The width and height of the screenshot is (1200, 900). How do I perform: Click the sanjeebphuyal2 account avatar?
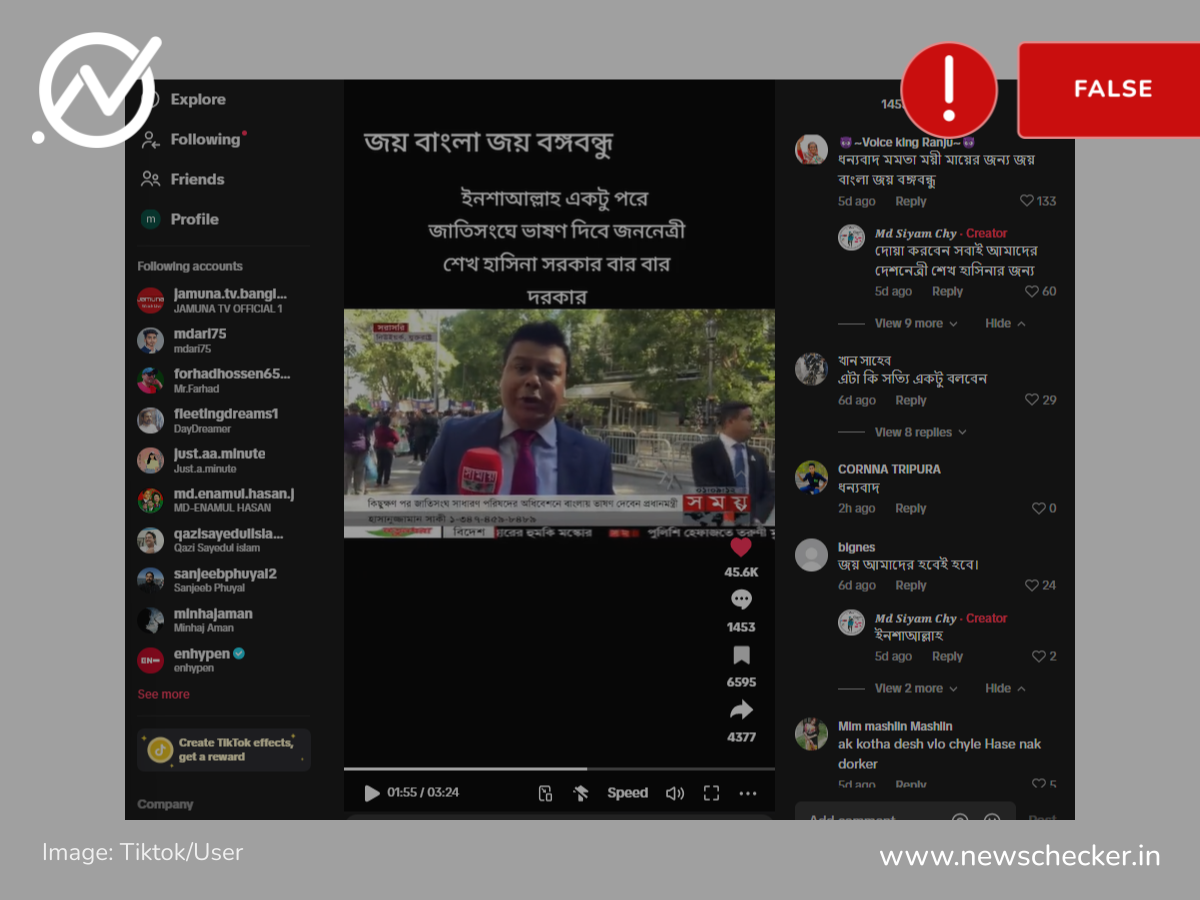click(x=150, y=580)
